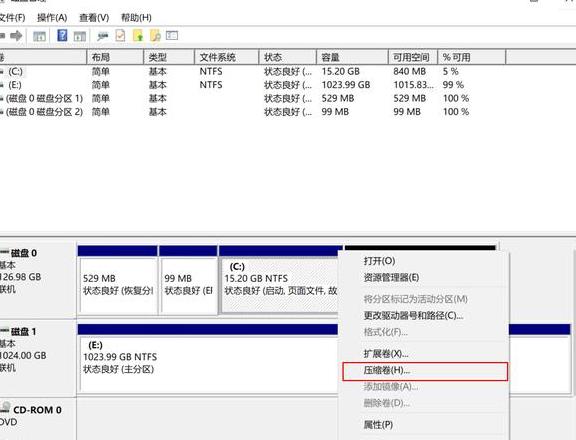This screenshot has width=576, height=440.
Task: Click the folder with green up-arrow icon
Action: [x=138, y=35]
